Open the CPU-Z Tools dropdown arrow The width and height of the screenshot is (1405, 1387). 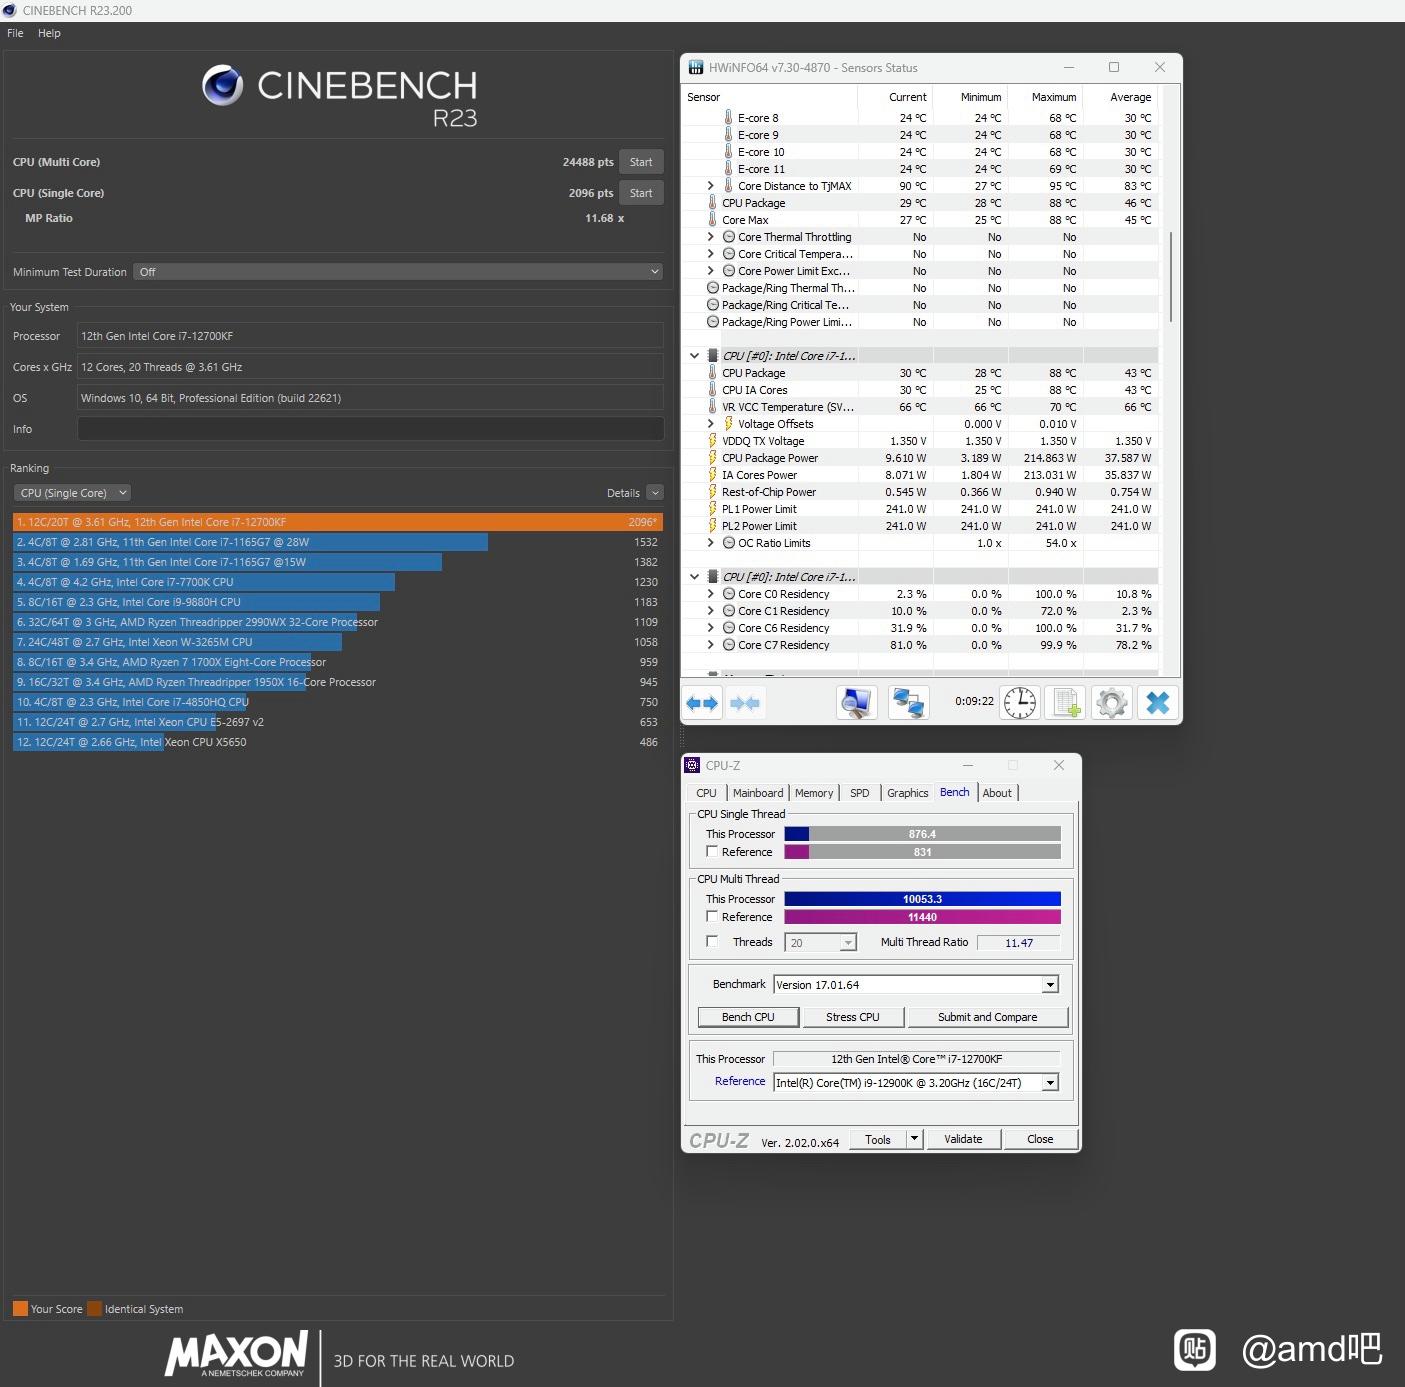(914, 1139)
